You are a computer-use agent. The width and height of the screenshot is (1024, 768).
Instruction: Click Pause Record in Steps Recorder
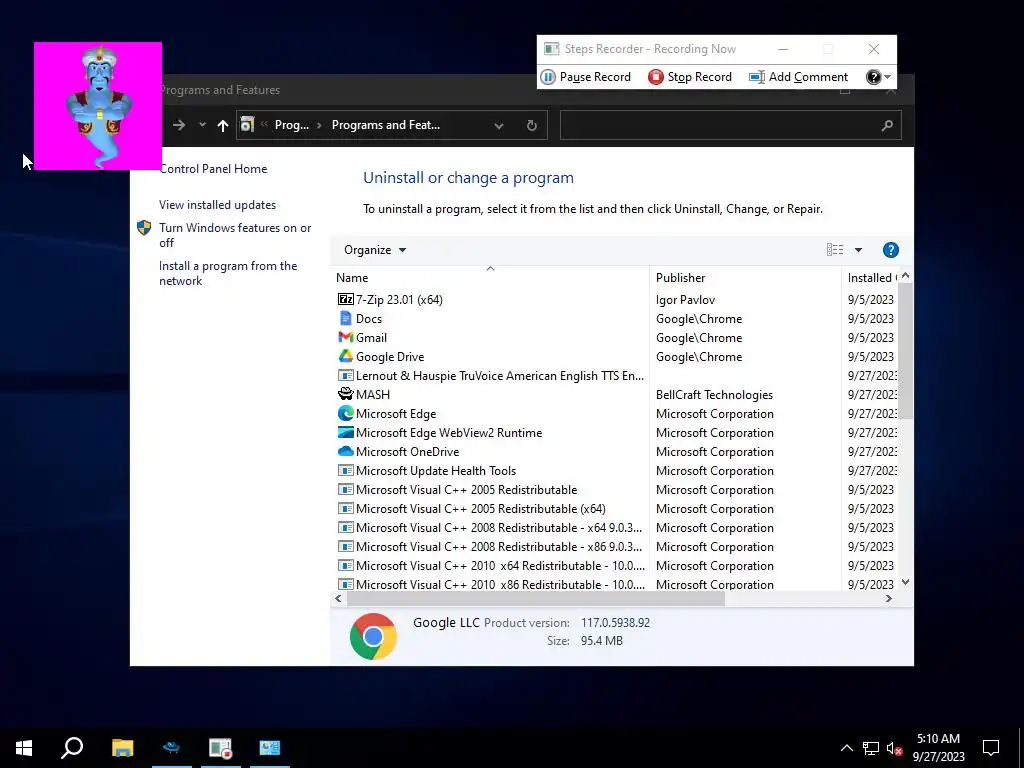(586, 77)
